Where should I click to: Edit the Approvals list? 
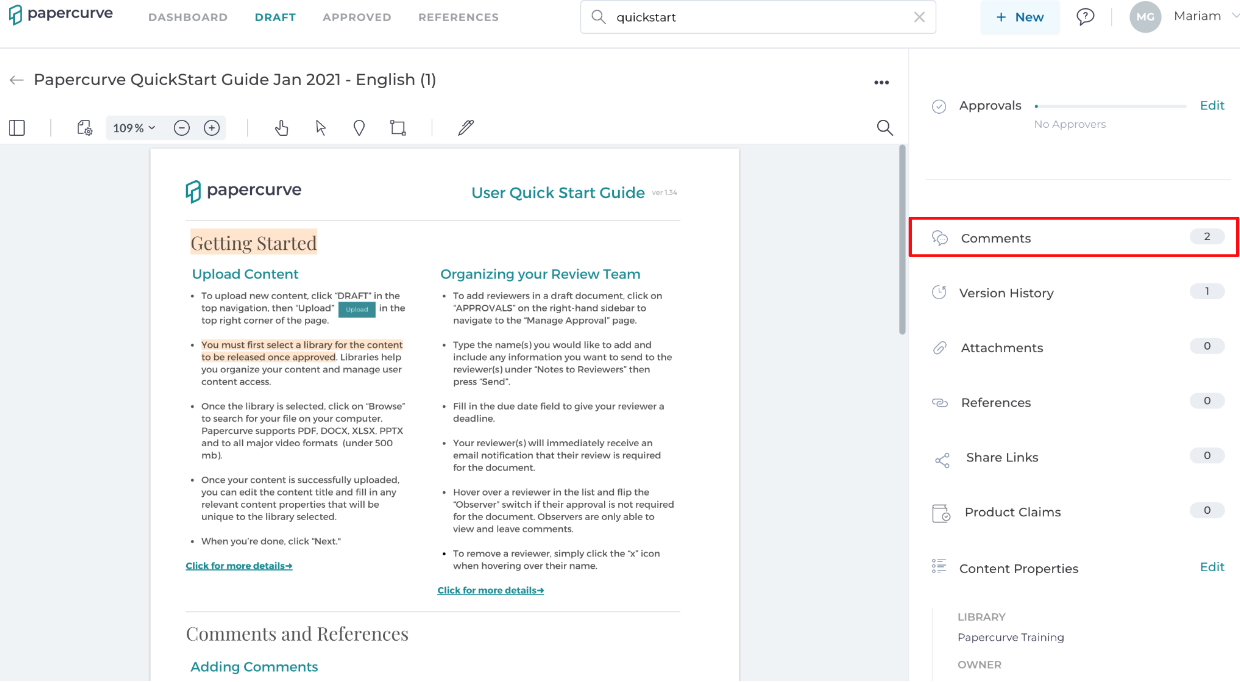click(x=1212, y=105)
